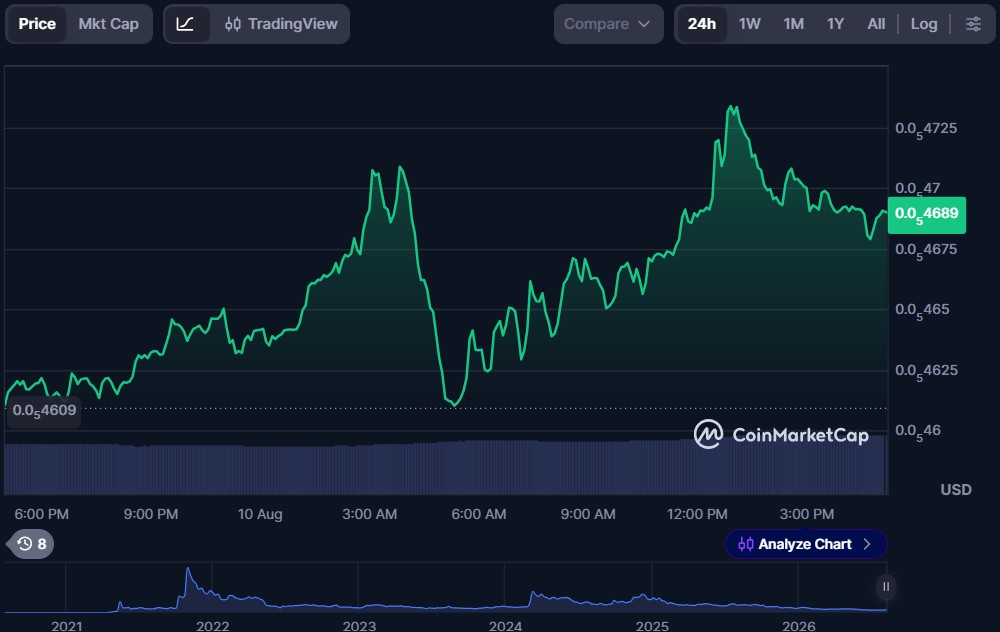The height and width of the screenshot is (632, 1000).
Task: Click the USD currency label
Action: click(x=956, y=490)
